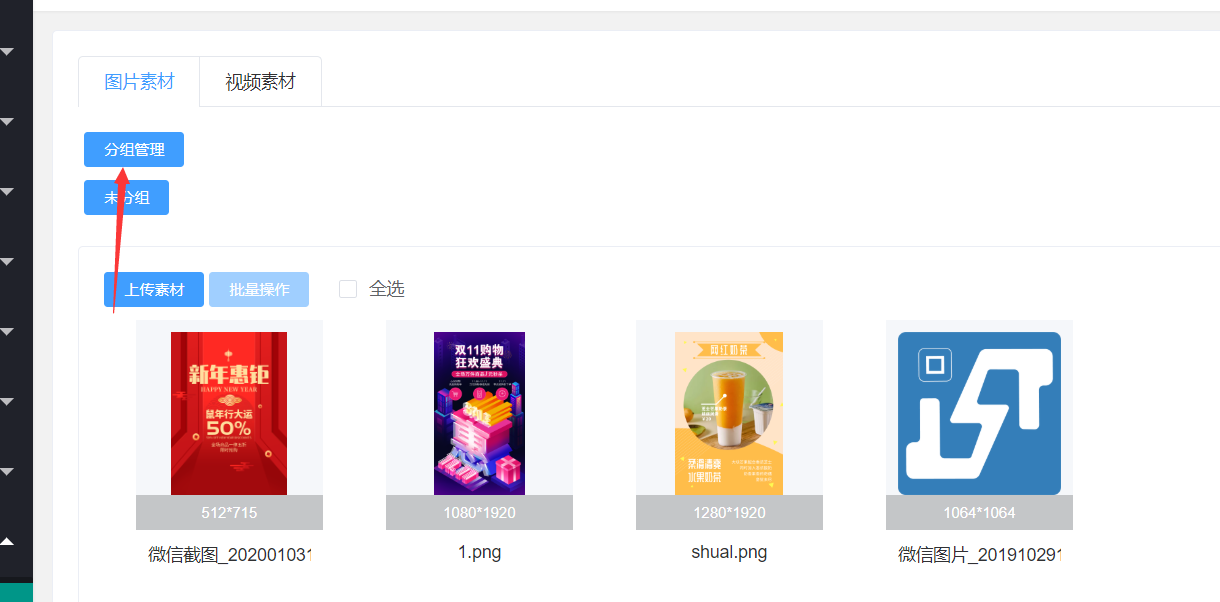Tick the 全选 select-all checkbox
The height and width of the screenshot is (602, 1220).
(348, 289)
